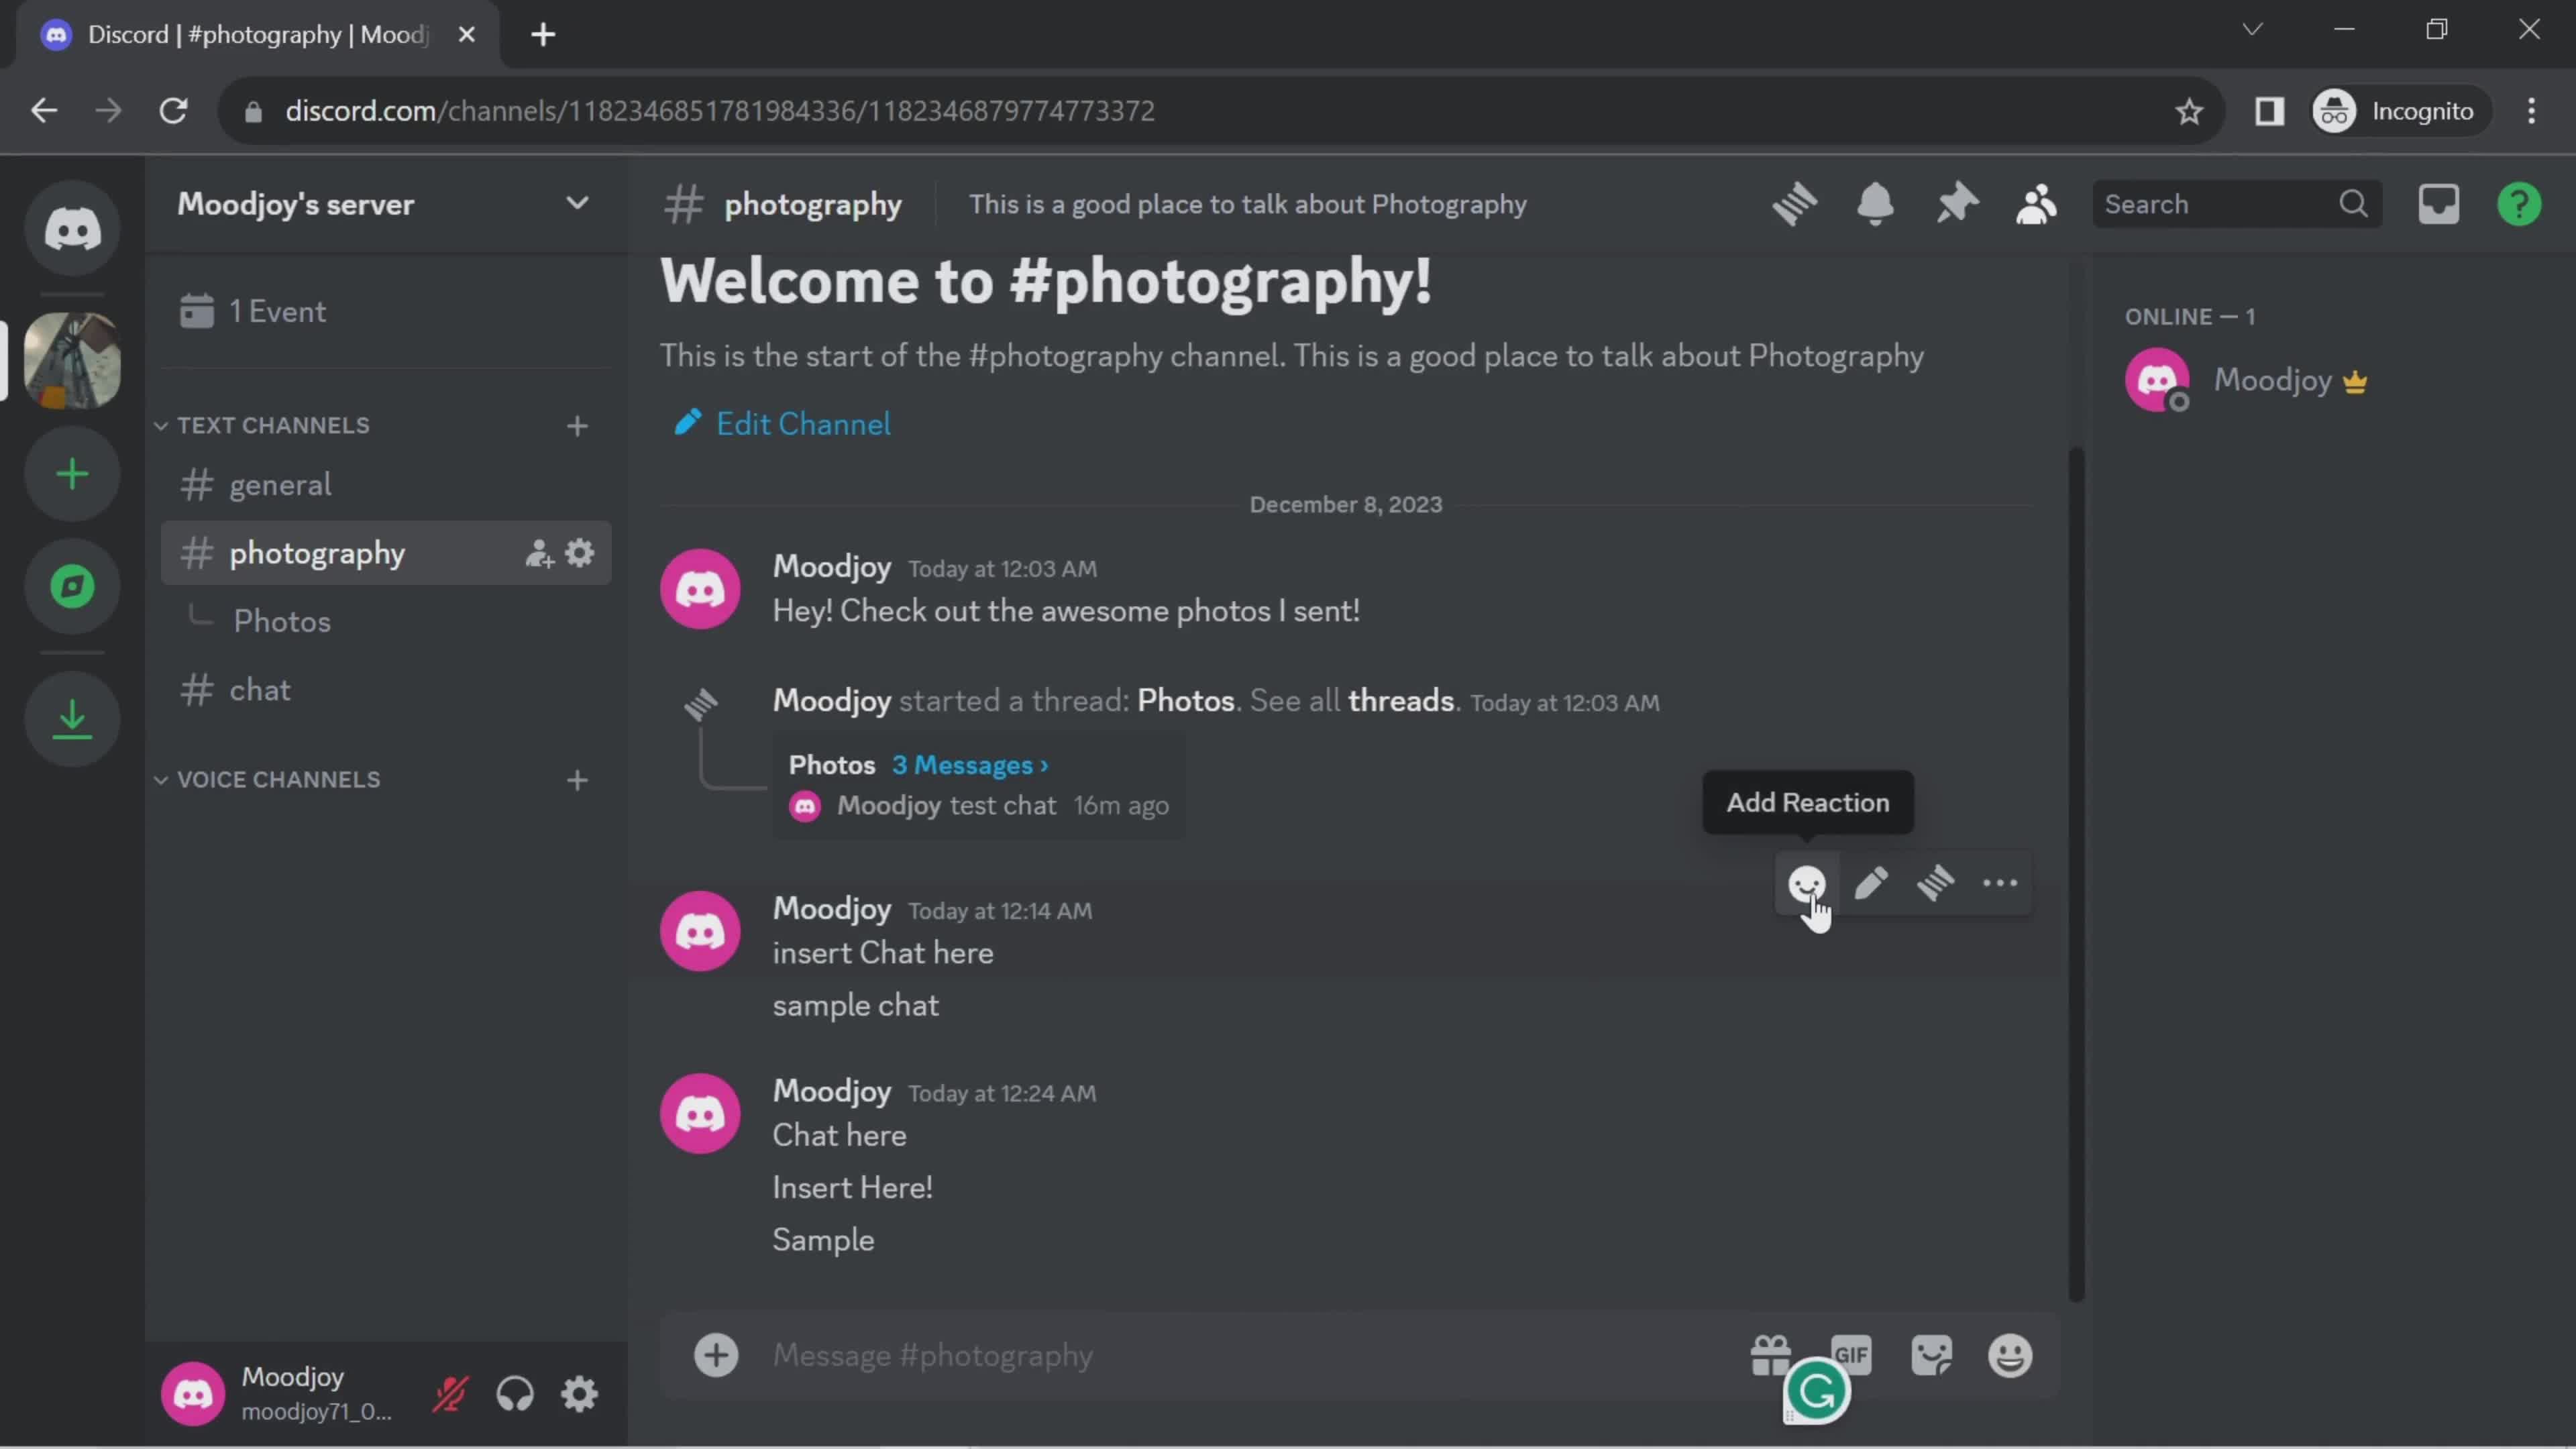This screenshot has height=1449, width=2576.
Task: Click chat area vertical scrollbar
Action: point(2076,875)
